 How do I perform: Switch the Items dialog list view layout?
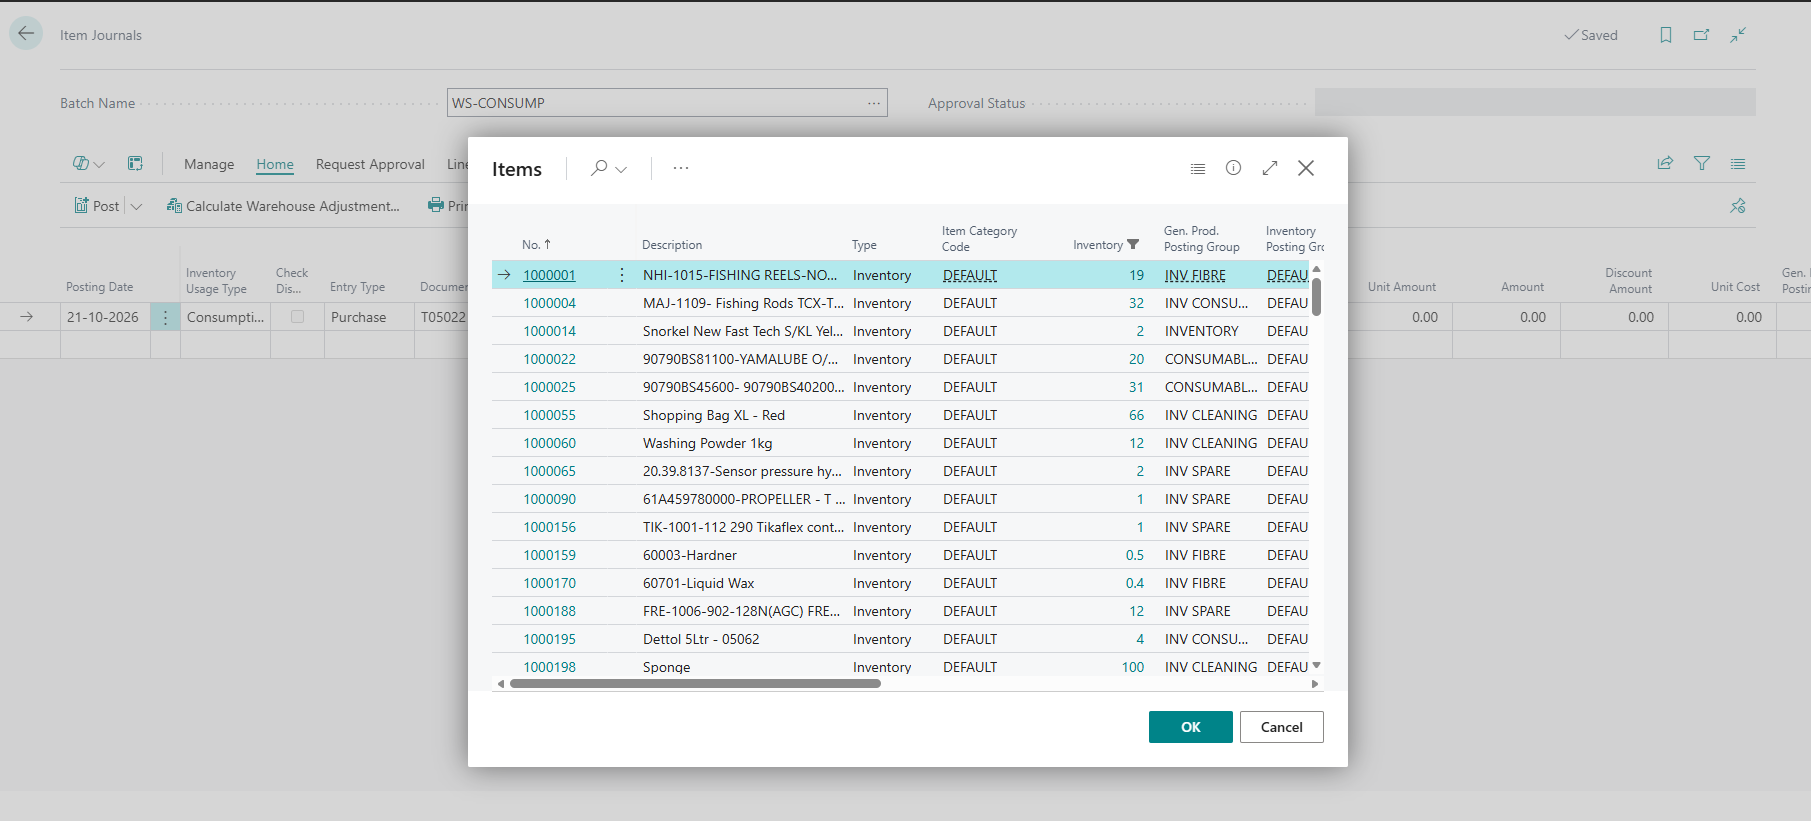[x=1198, y=168]
